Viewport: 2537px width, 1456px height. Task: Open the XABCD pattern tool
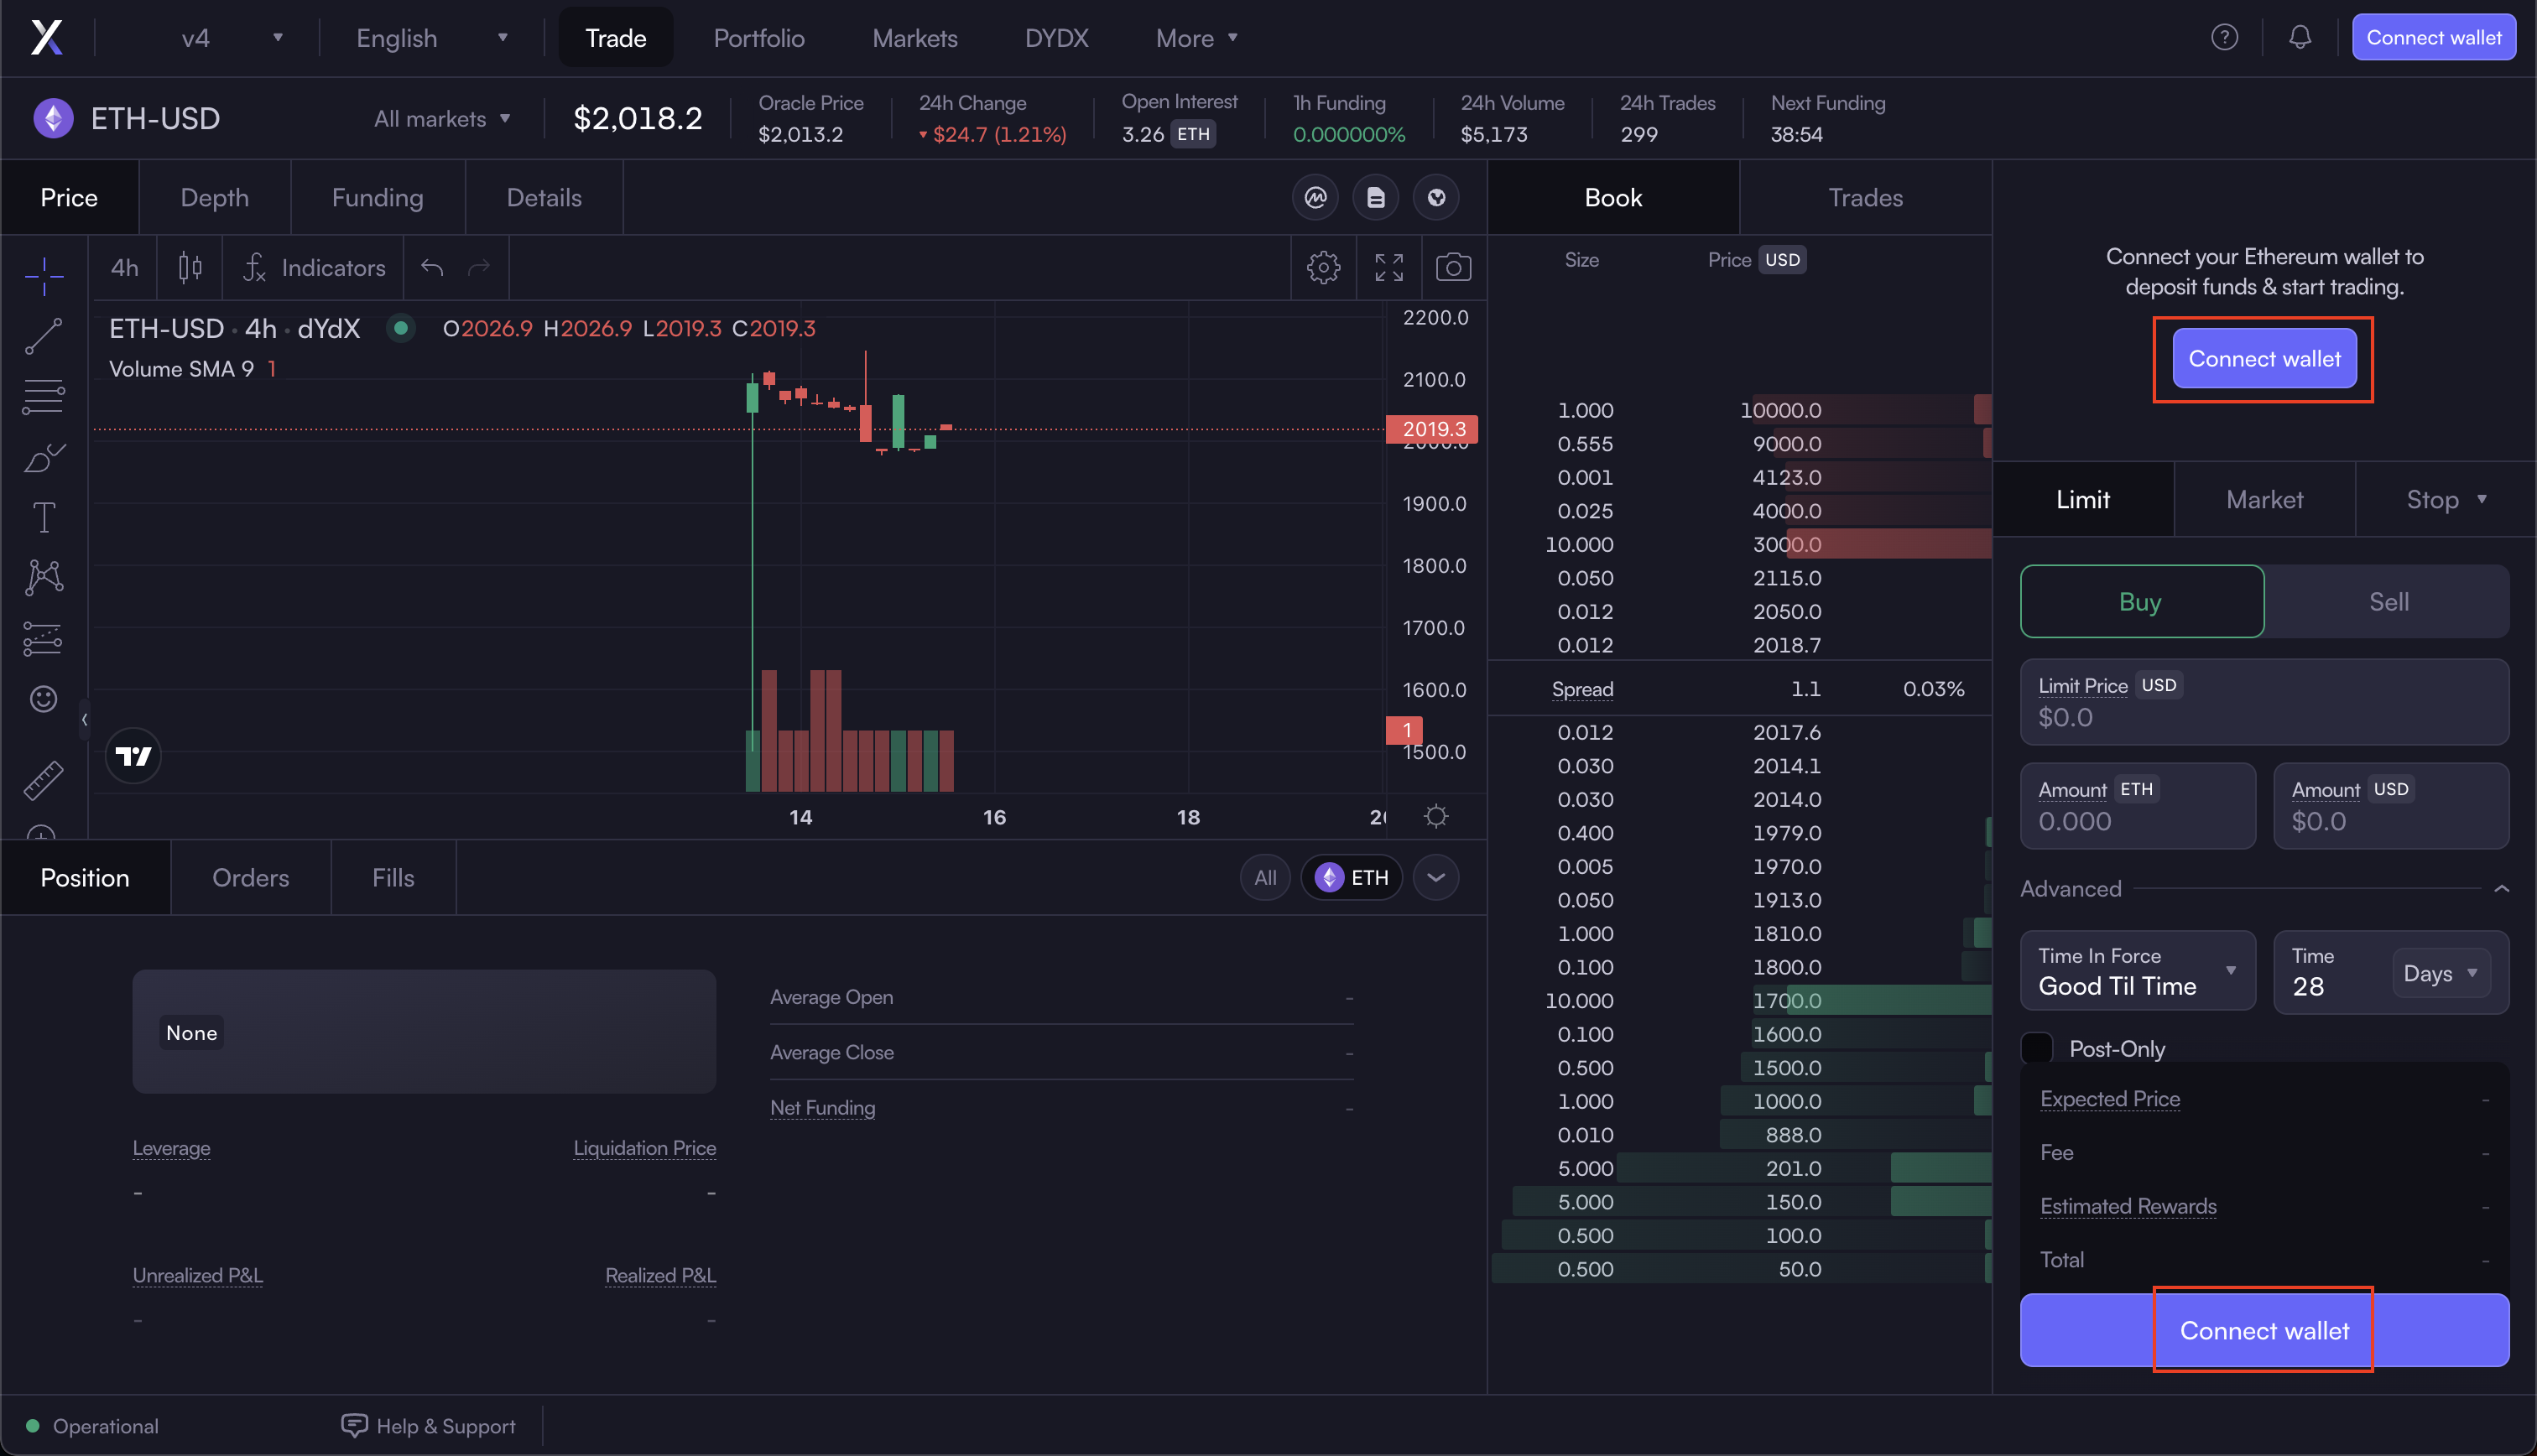[x=44, y=577]
